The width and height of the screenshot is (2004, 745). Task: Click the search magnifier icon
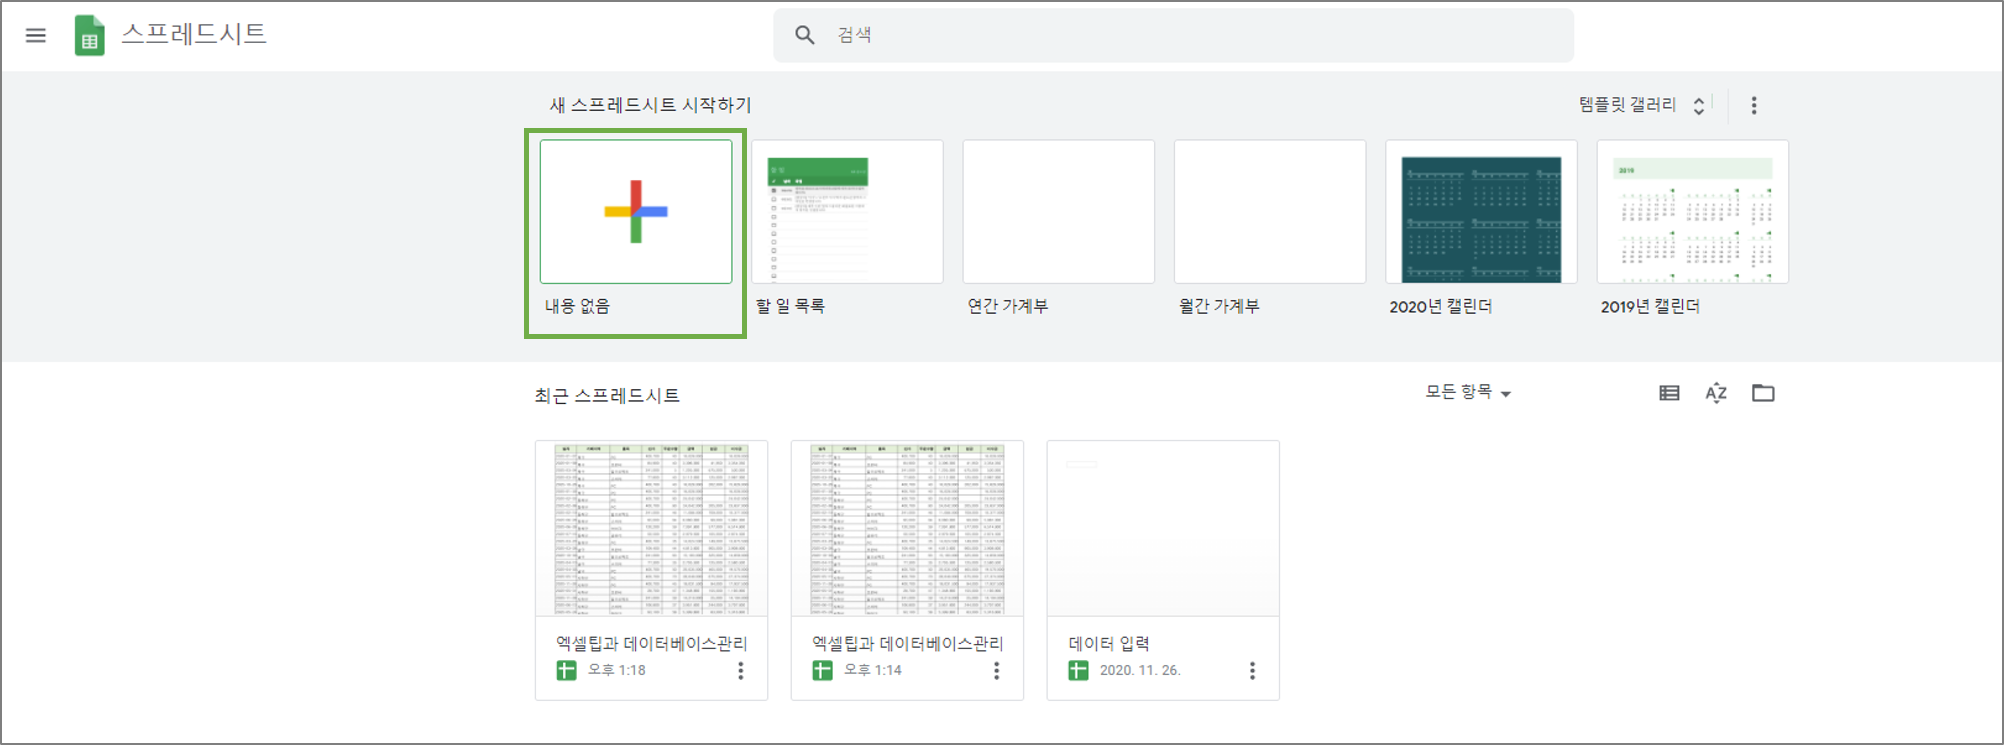coord(804,35)
